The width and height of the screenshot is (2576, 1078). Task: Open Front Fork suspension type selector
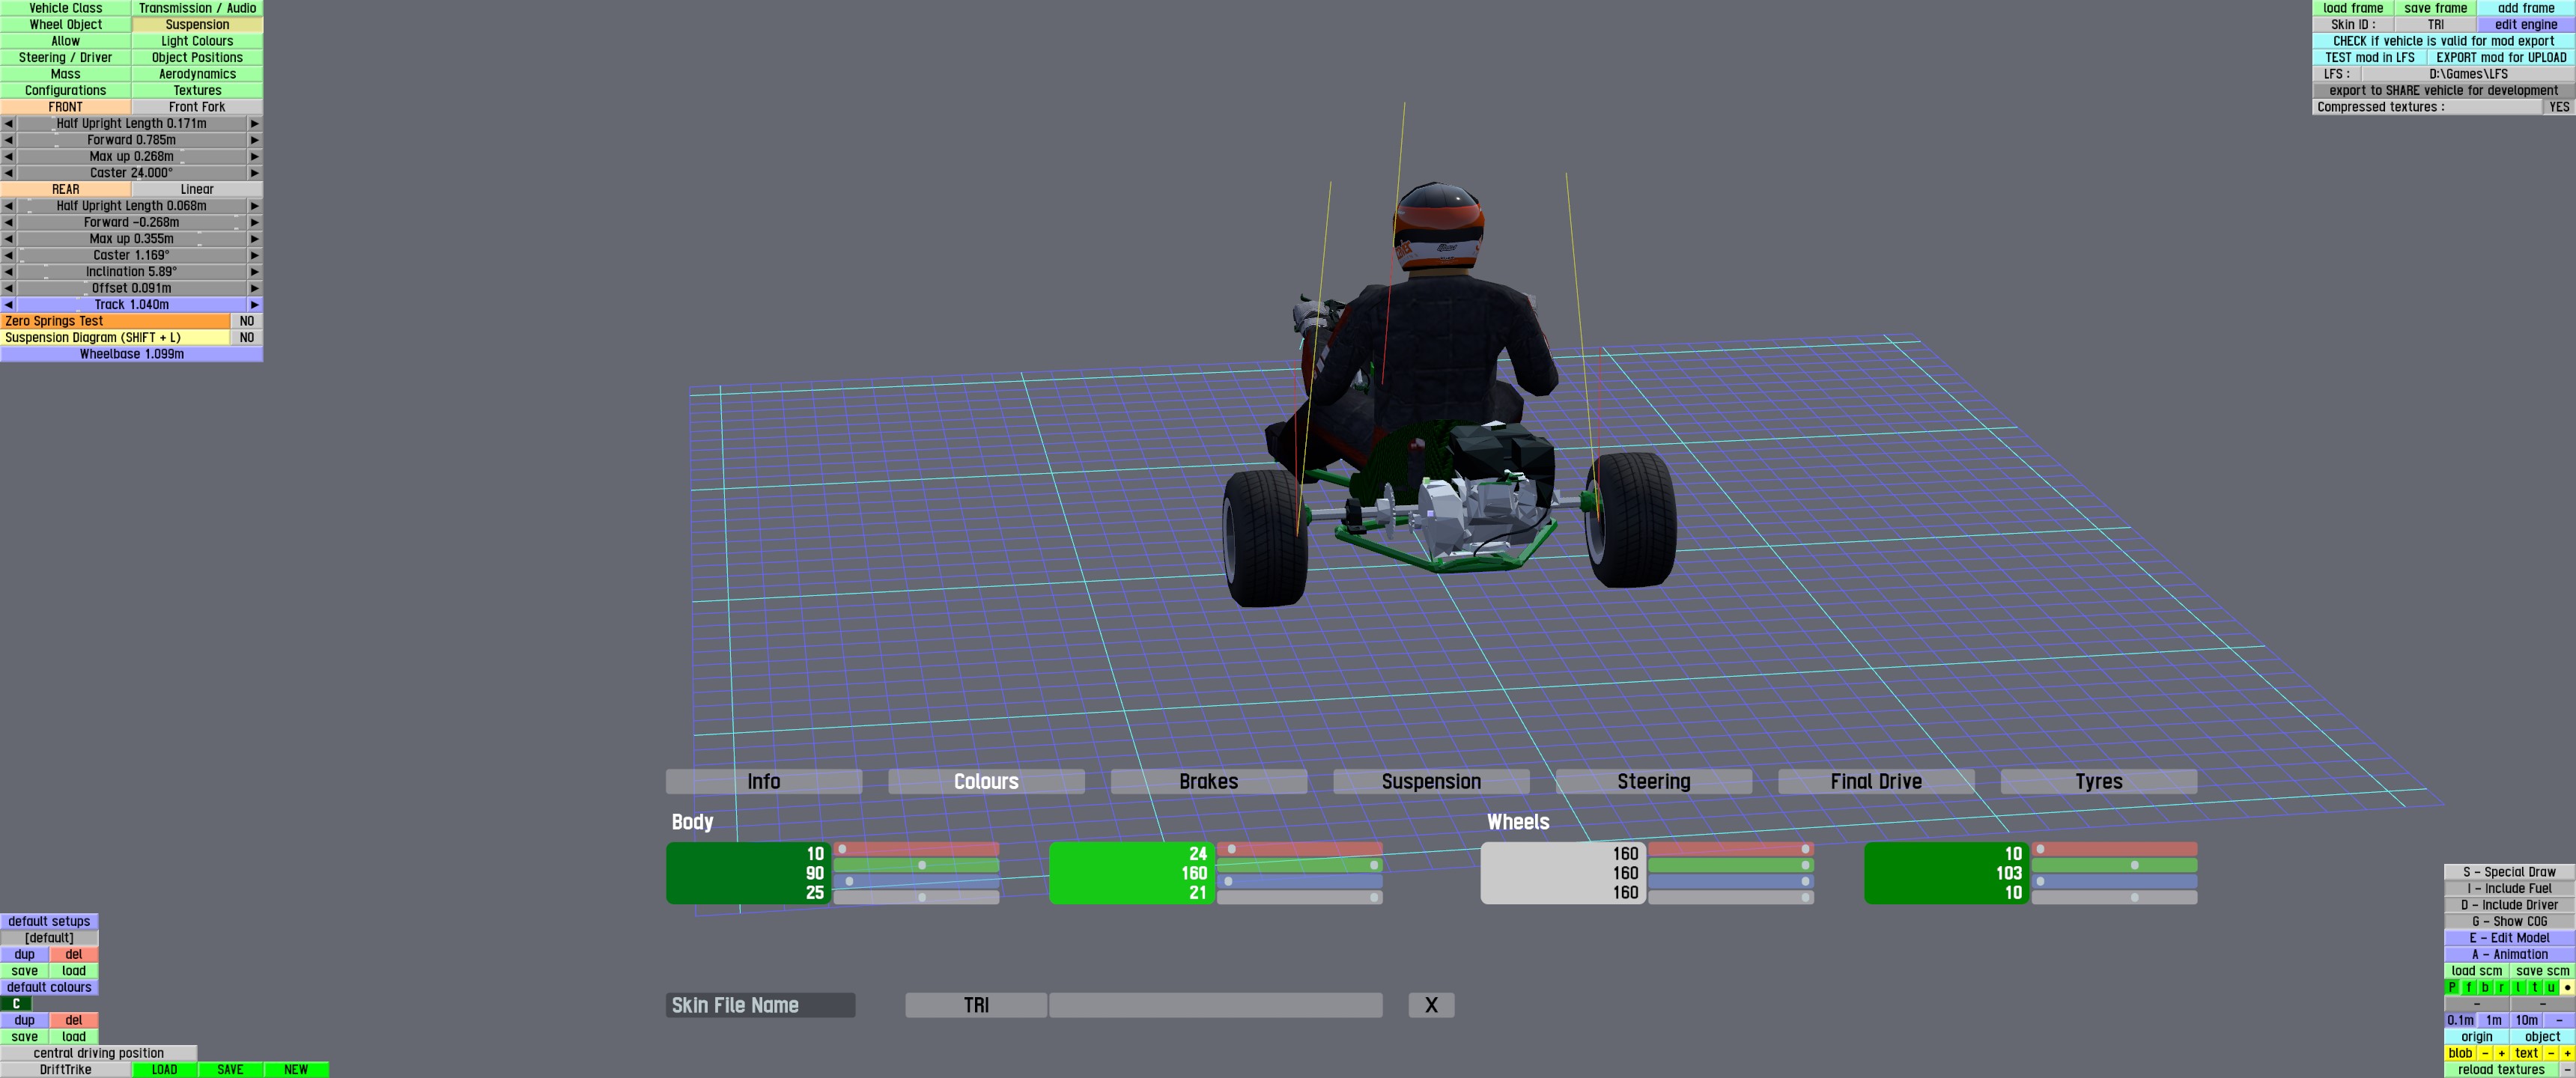[x=197, y=107]
